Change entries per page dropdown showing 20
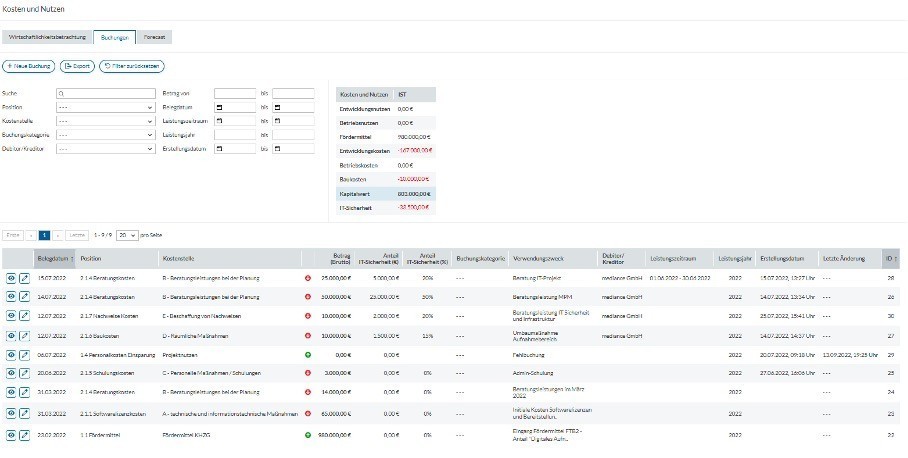Image resolution: width=908 pixels, height=458 pixels. pyautogui.click(x=127, y=236)
